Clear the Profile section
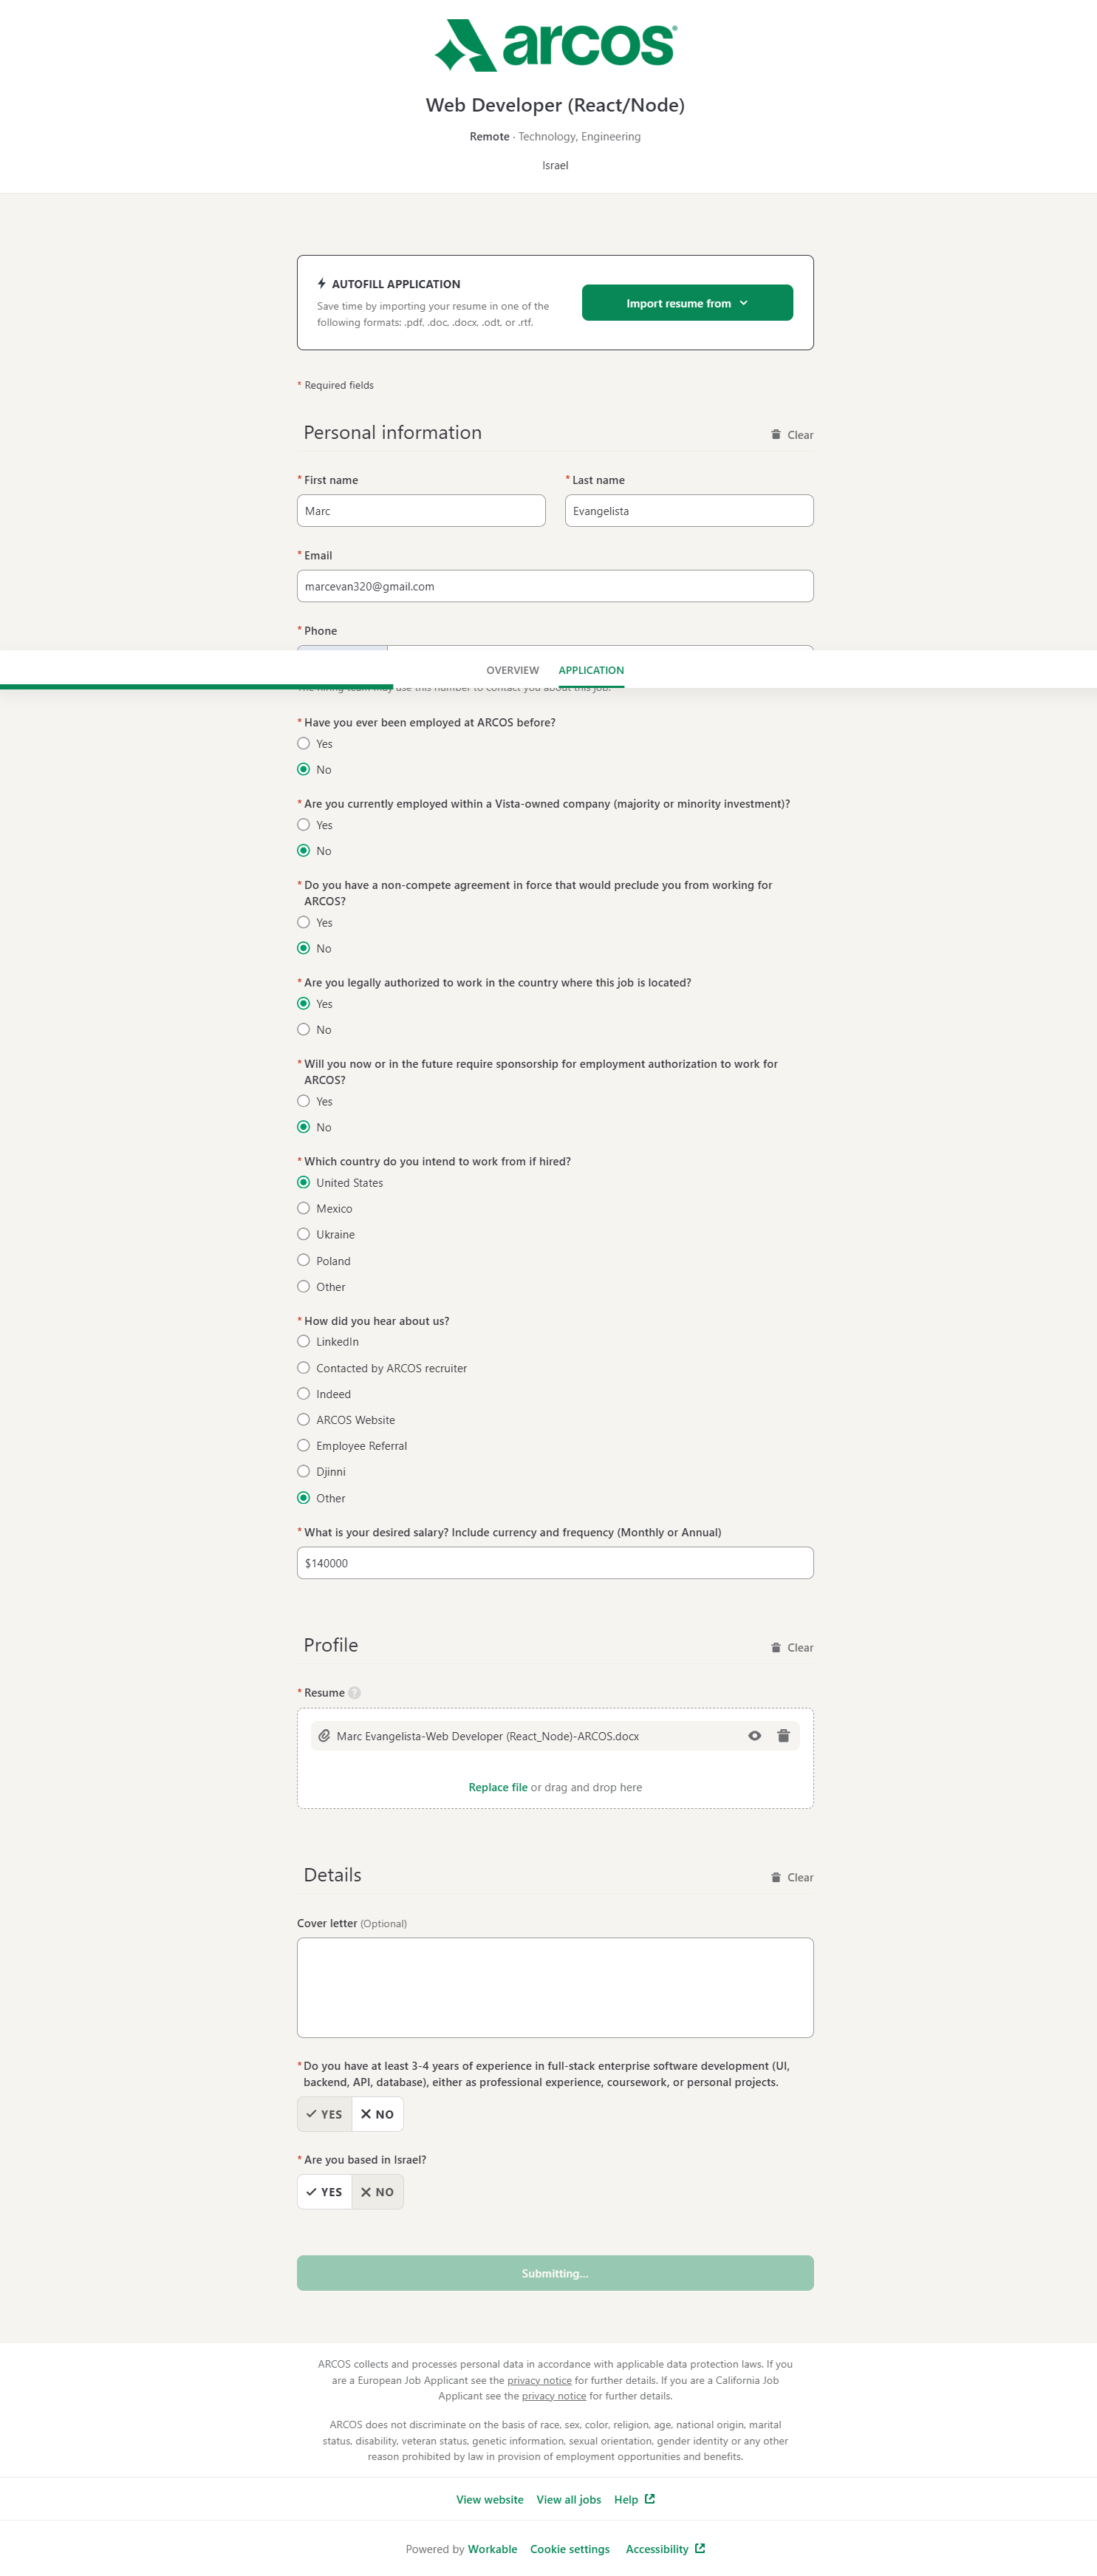This screenshot has height=2576, width=1097. pyautogui.click(x=791, y=1648)
